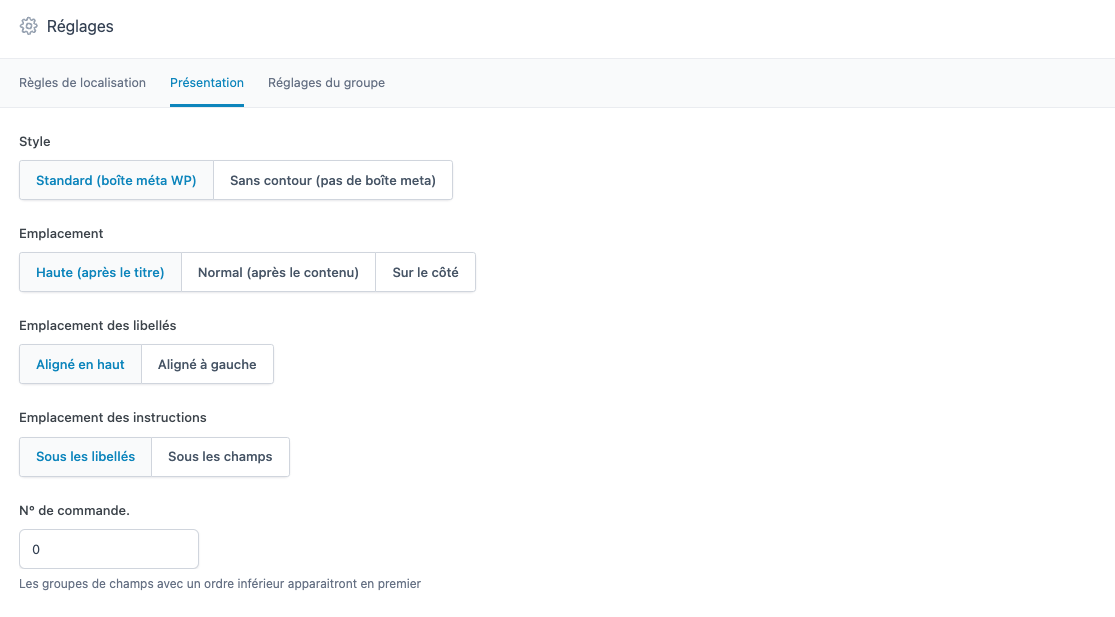Choose Normal (après le contenu) placement
The image size is (1115, 617).
[x=278, y=272]
